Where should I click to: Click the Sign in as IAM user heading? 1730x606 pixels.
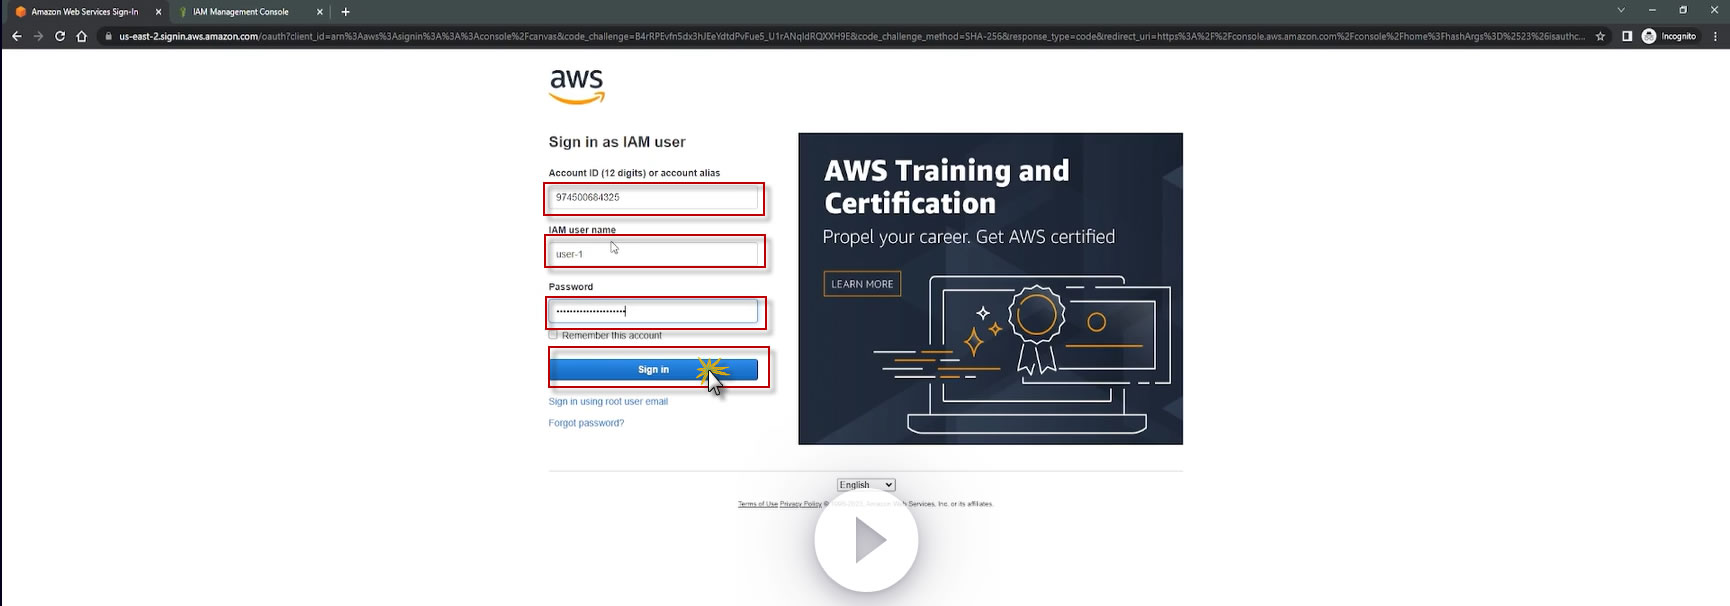pyautogui.click(x=617, y=142)
